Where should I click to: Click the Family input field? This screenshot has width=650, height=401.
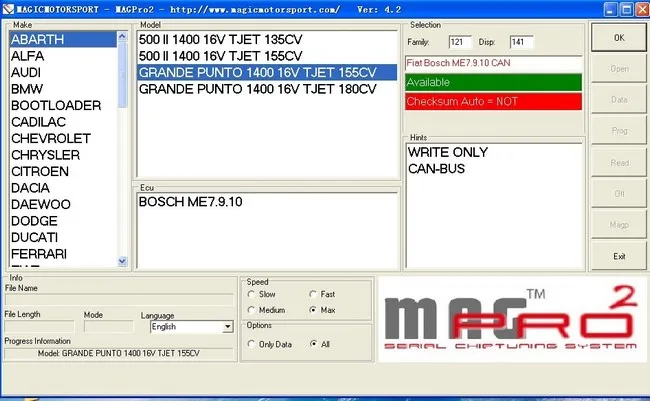[460, 42]
